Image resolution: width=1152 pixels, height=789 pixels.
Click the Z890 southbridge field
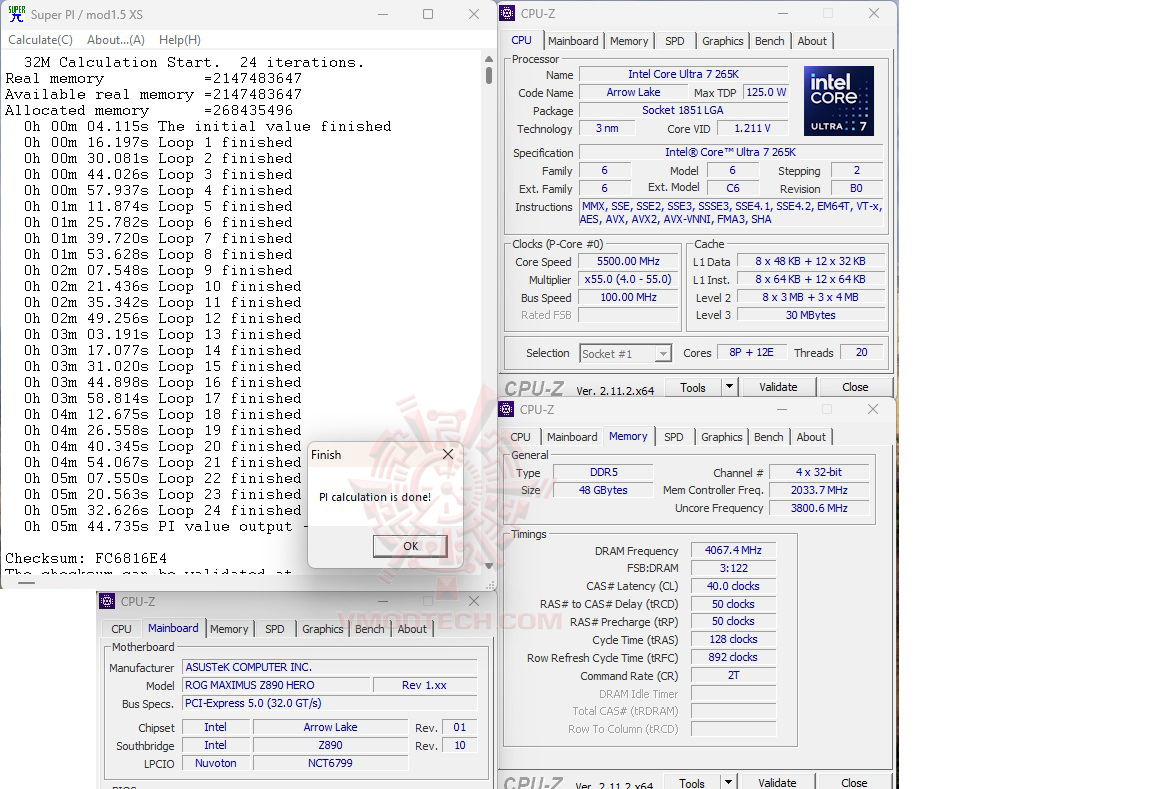point(330,745)
